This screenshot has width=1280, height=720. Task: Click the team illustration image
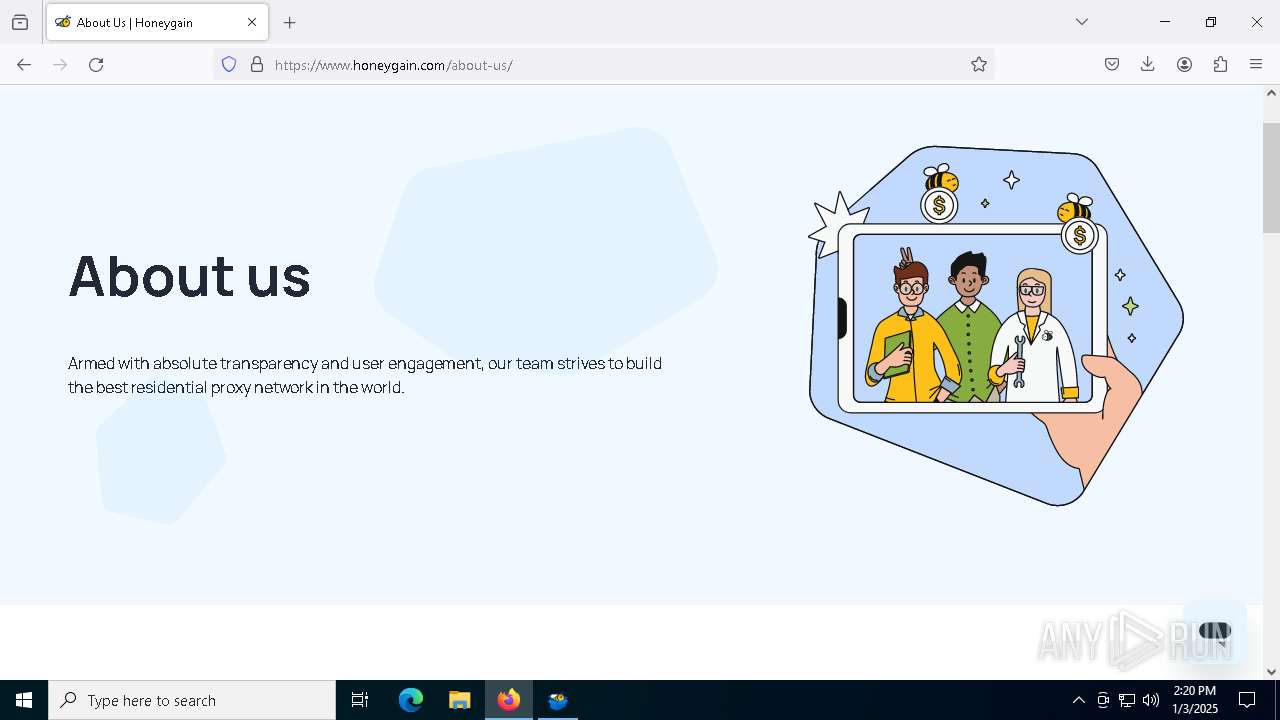pyautogui.click(x=996, y=325)
